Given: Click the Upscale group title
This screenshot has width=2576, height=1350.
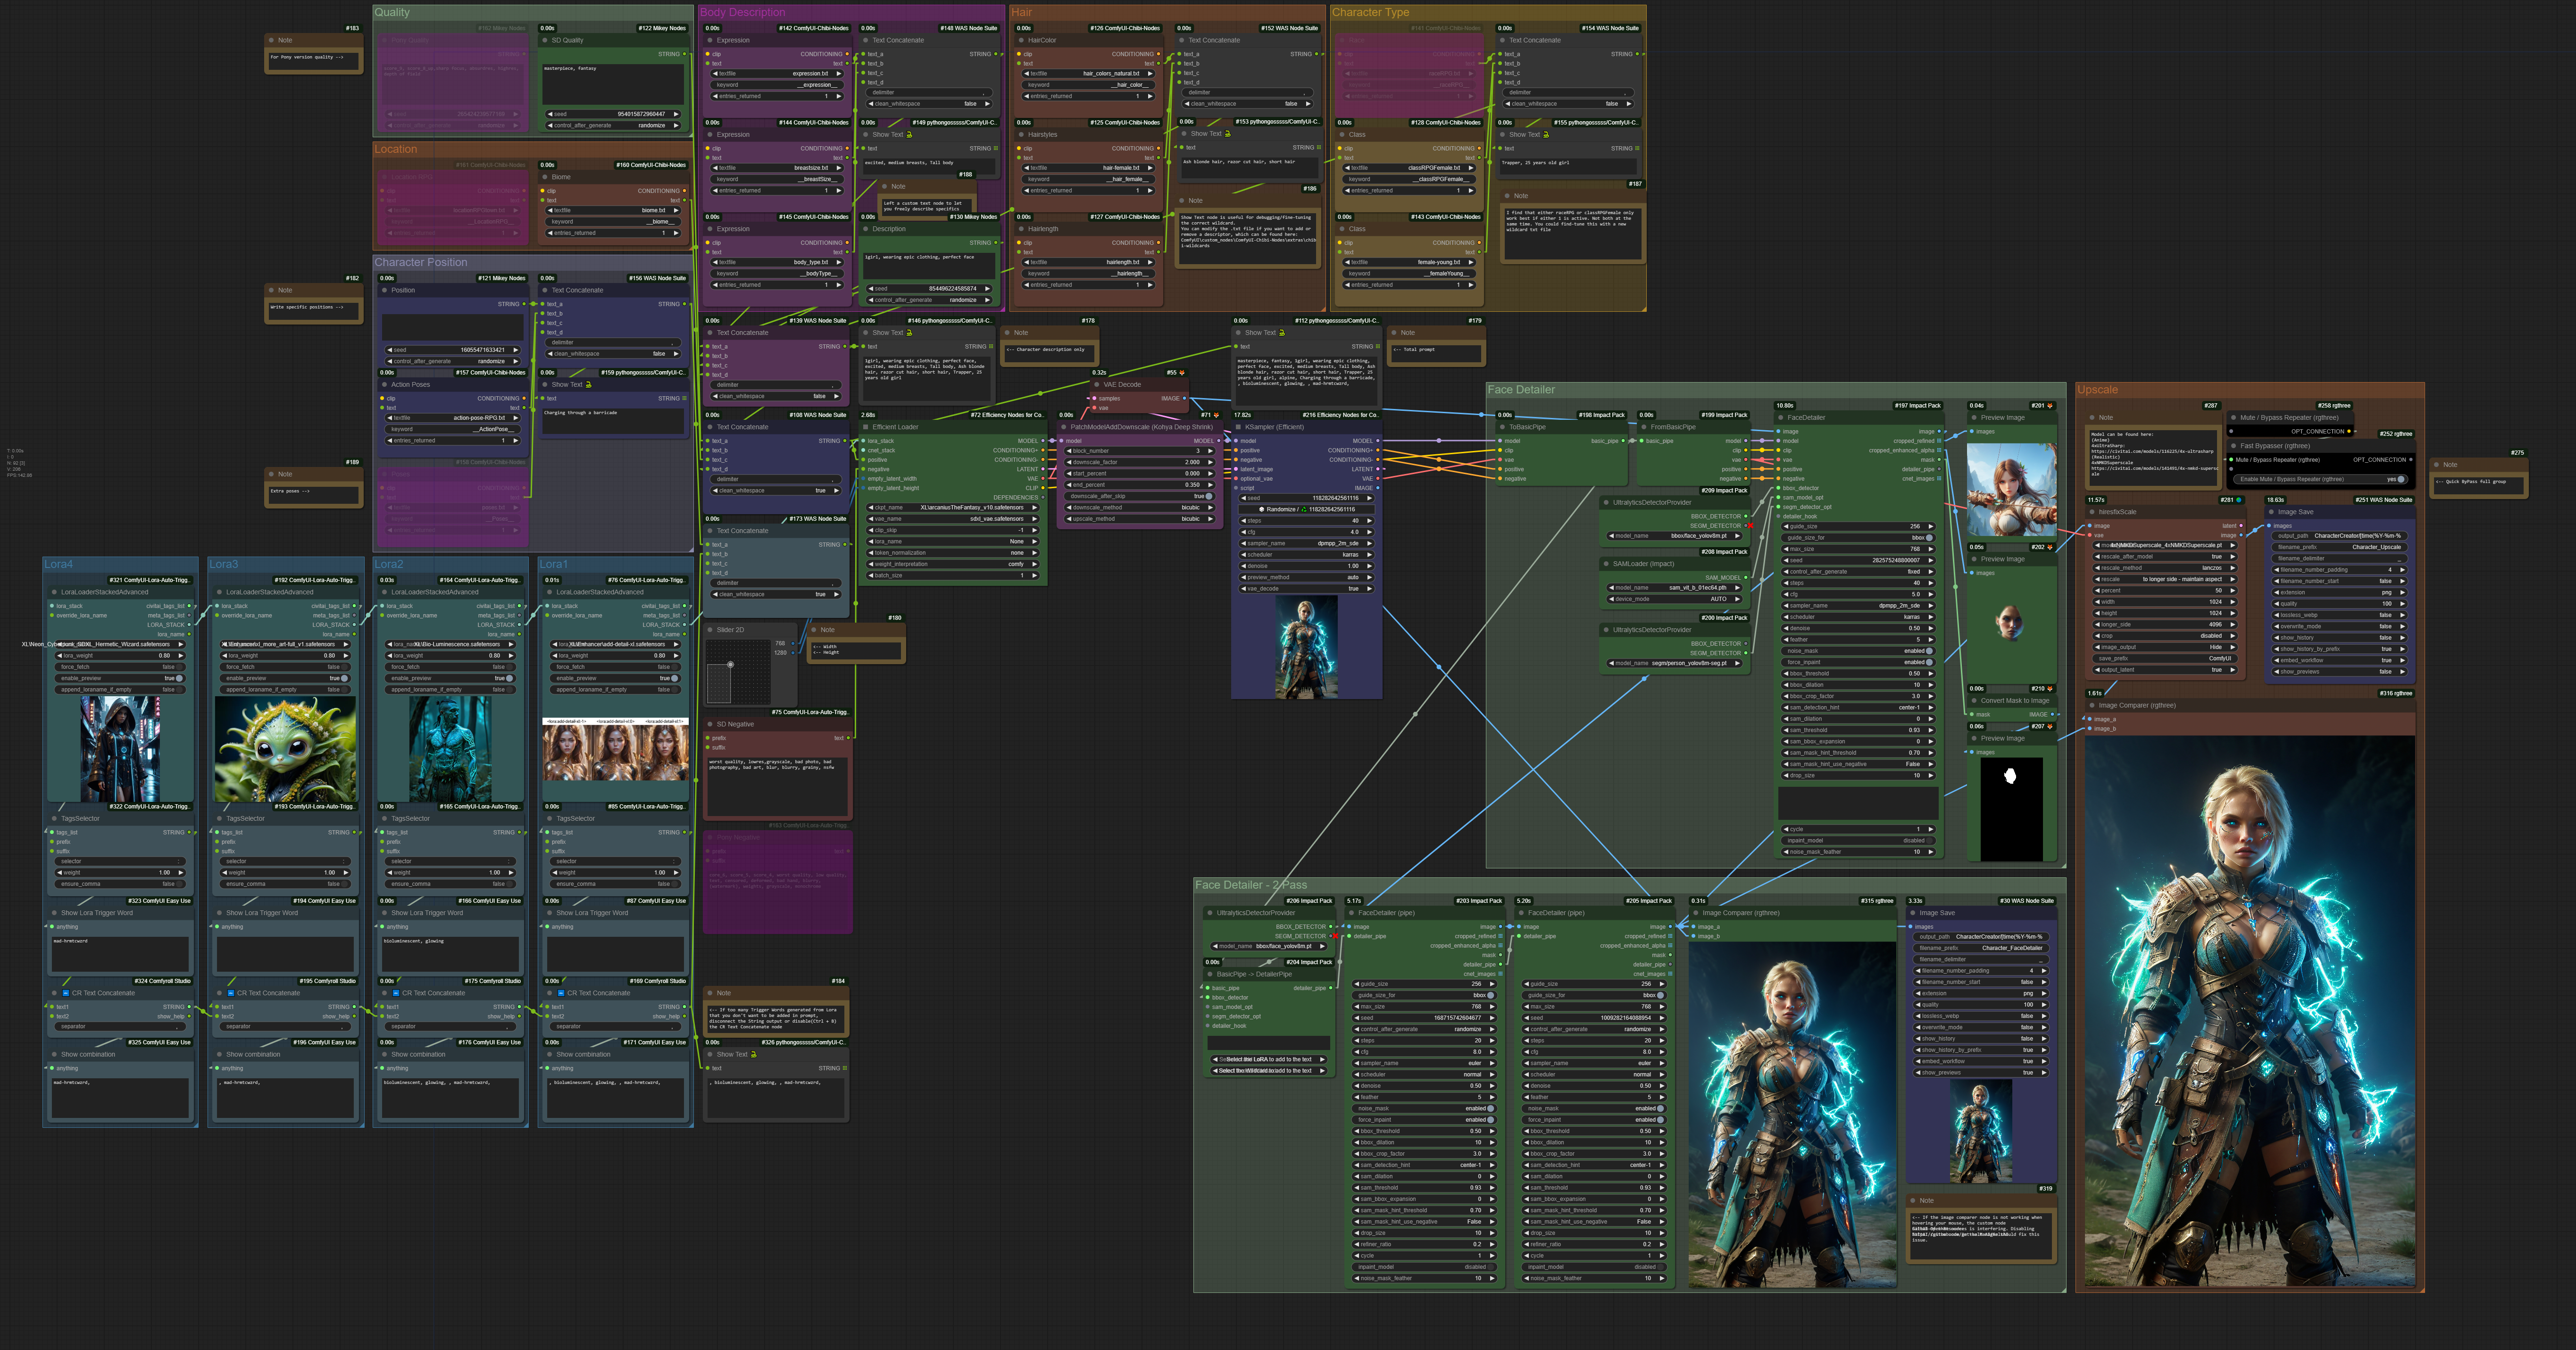Looking at the screenshot, I should [x=2097, y=390].
